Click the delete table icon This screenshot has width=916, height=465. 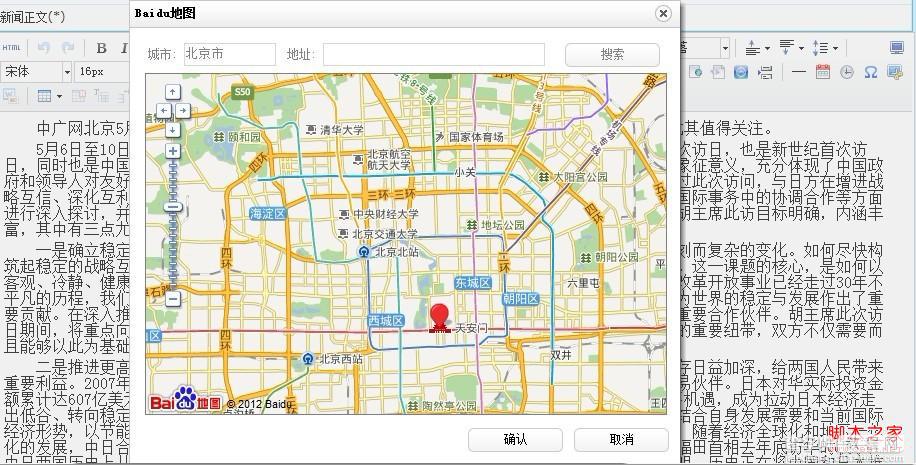(x=78, y=96)
